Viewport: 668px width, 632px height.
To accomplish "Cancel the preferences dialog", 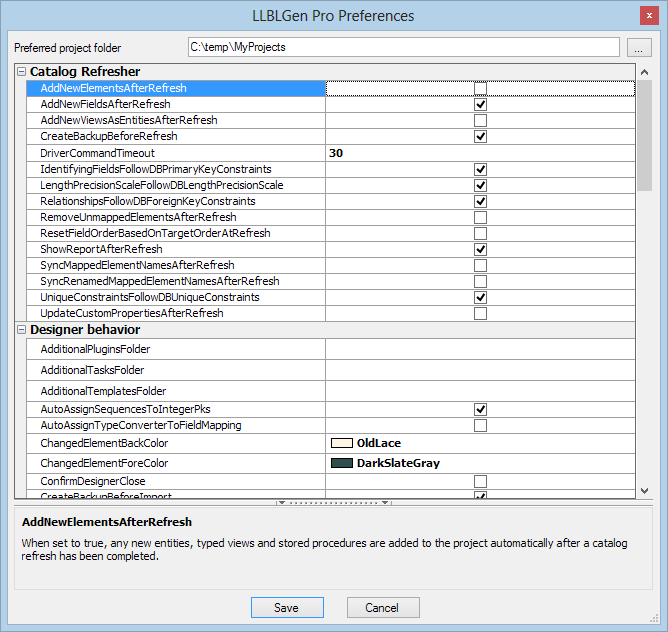I will [x=383, y=607].
